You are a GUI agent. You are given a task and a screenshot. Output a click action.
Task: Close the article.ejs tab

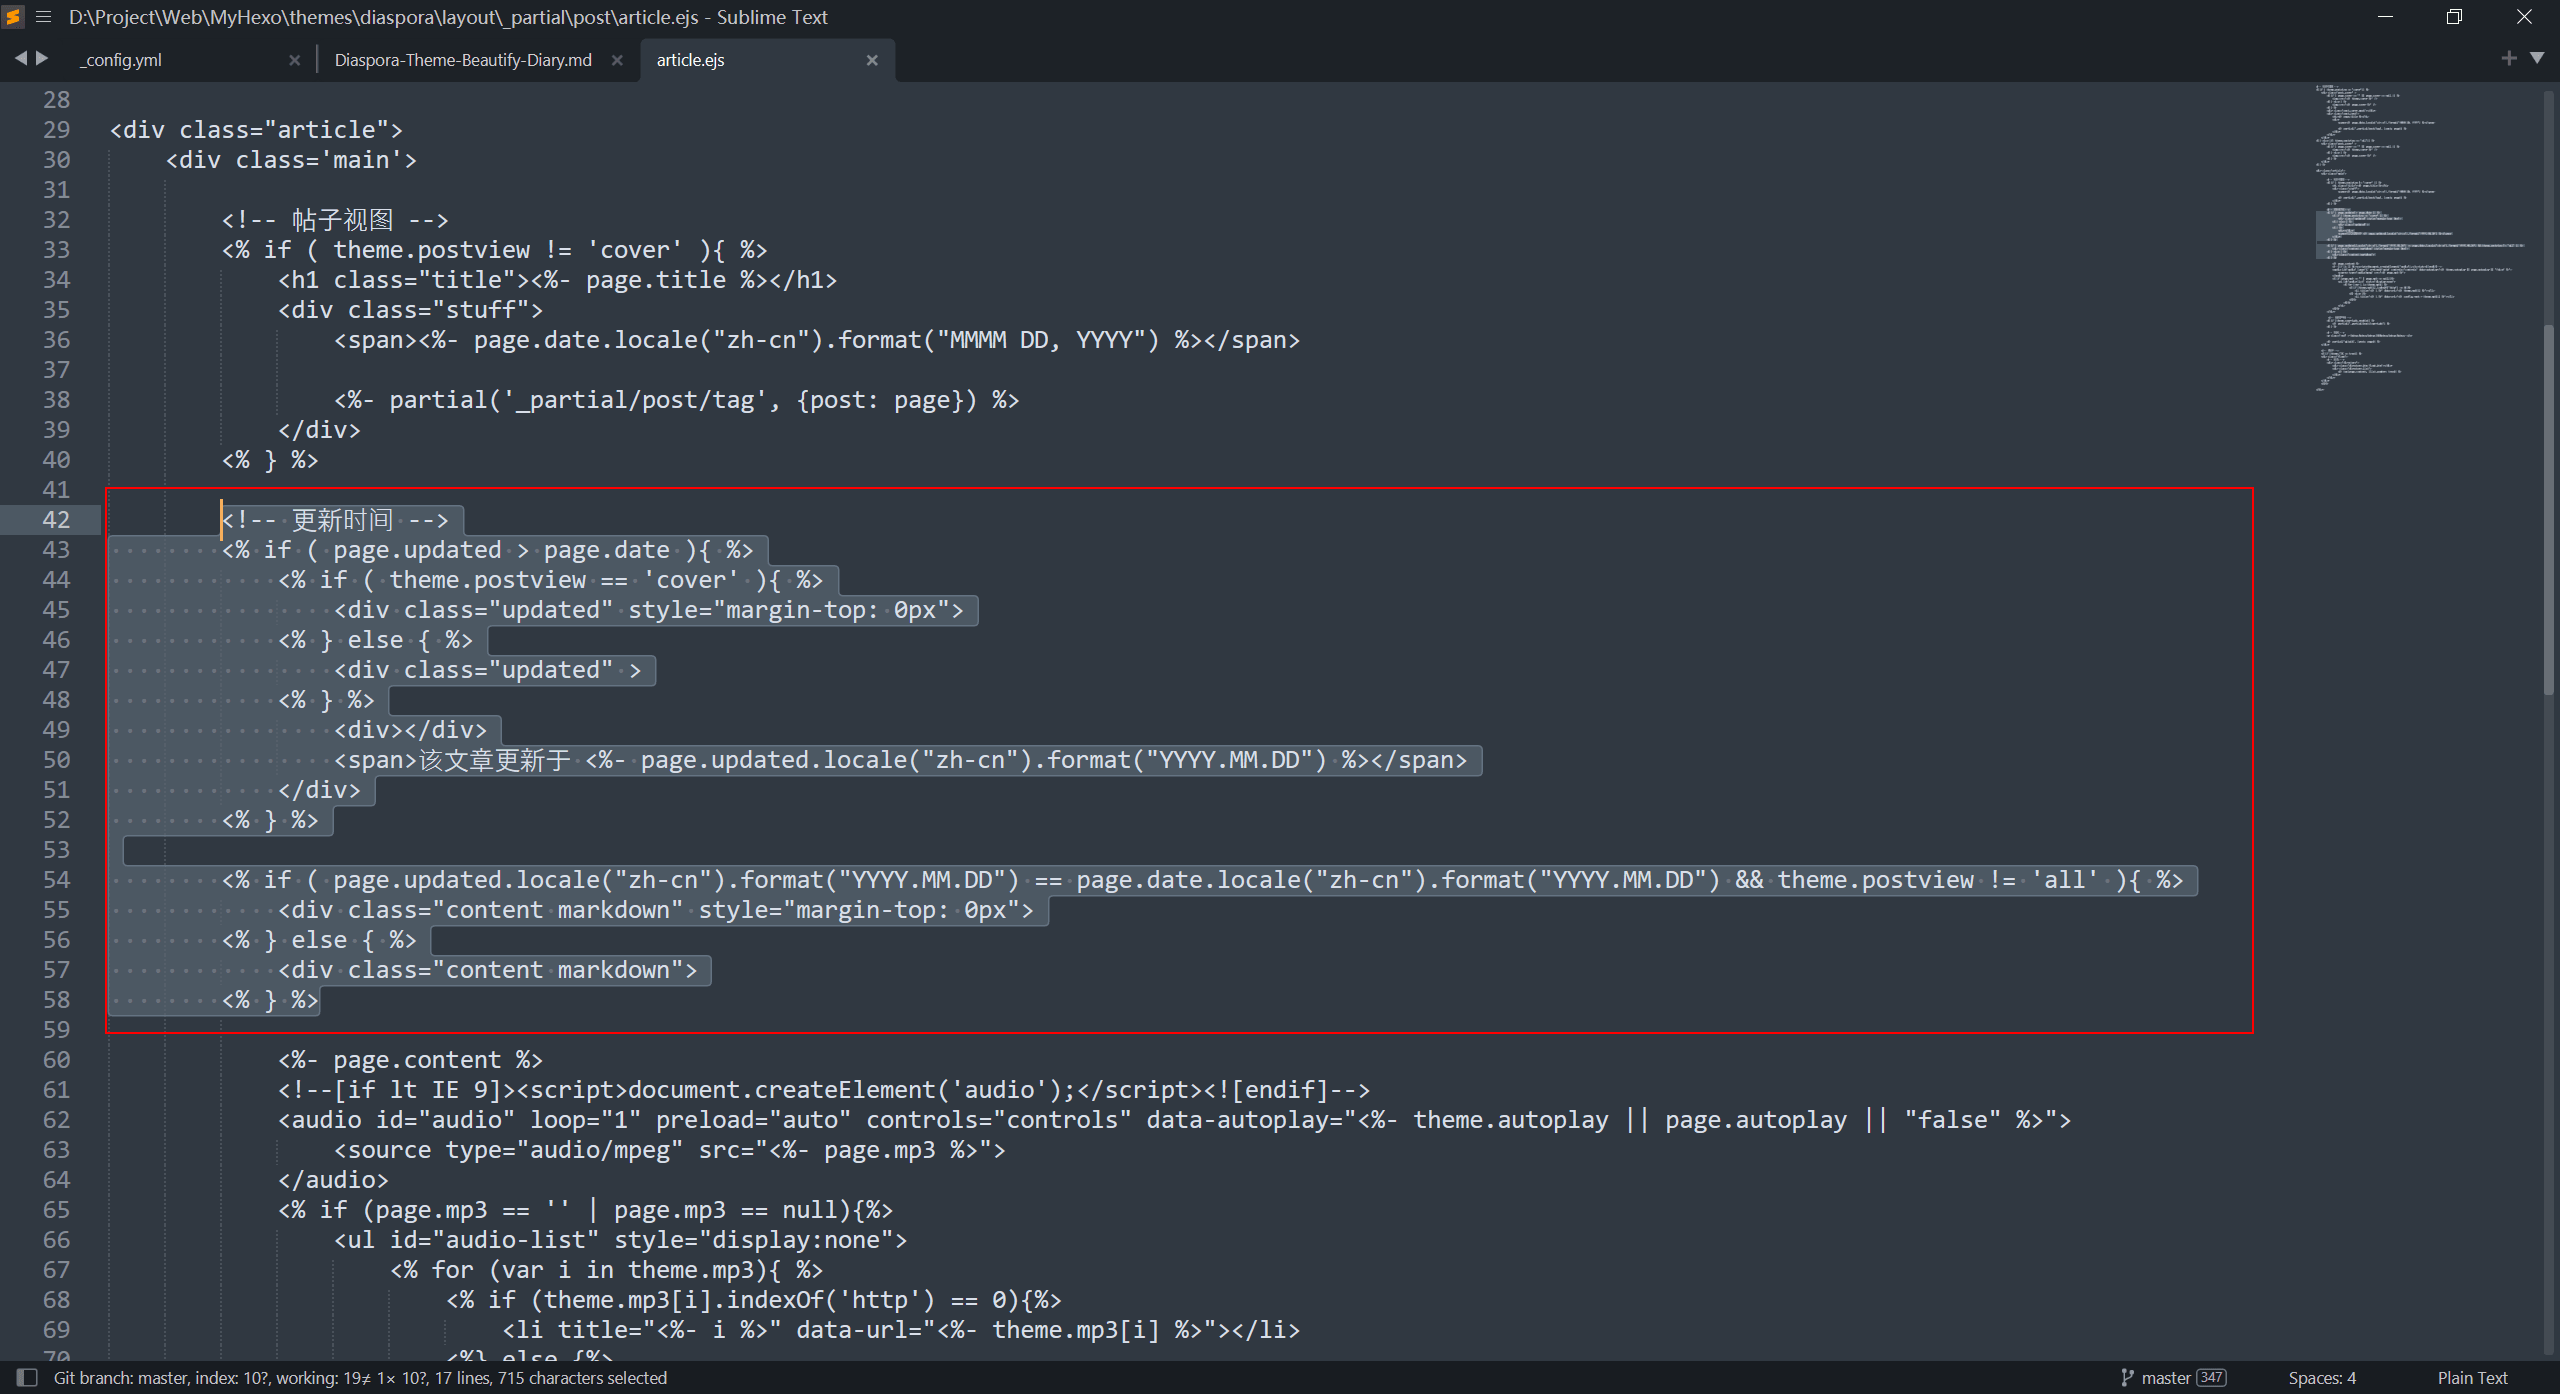[872, 60]
